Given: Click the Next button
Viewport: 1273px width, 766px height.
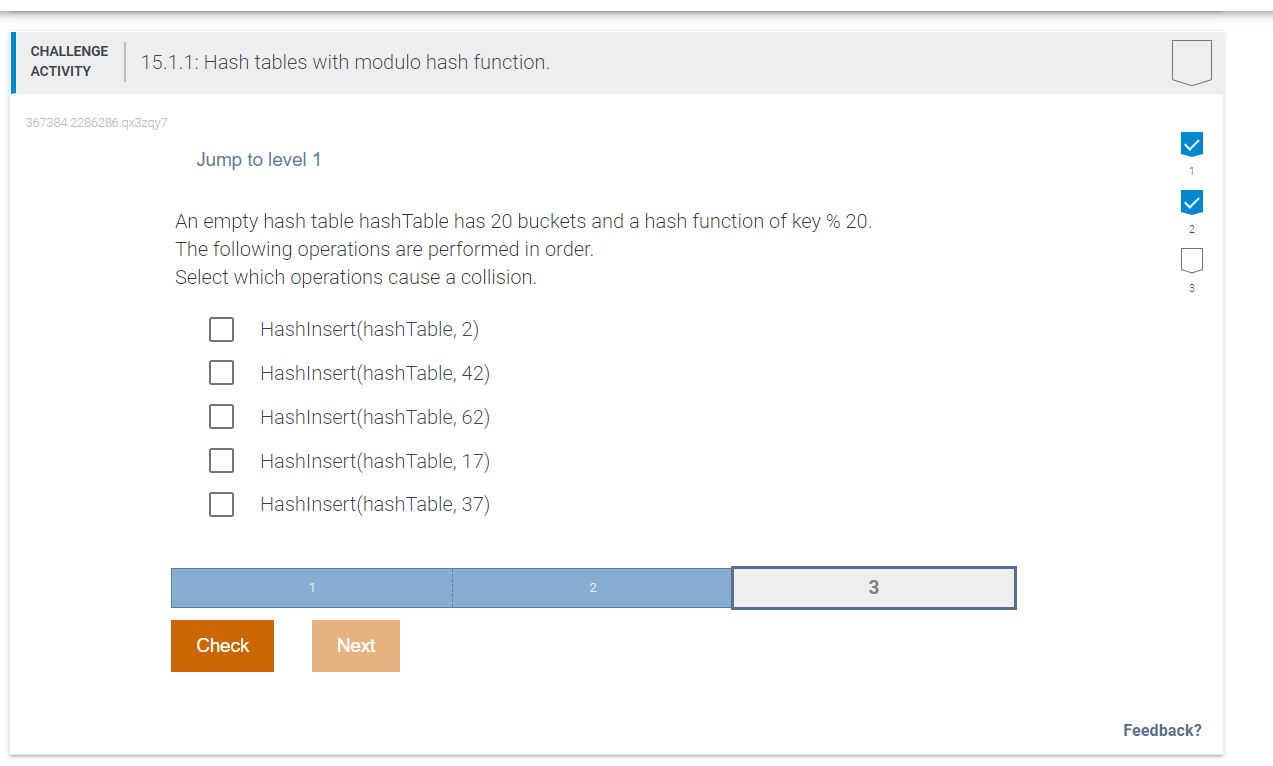Looking at the screenshot, I should [355, 645].
